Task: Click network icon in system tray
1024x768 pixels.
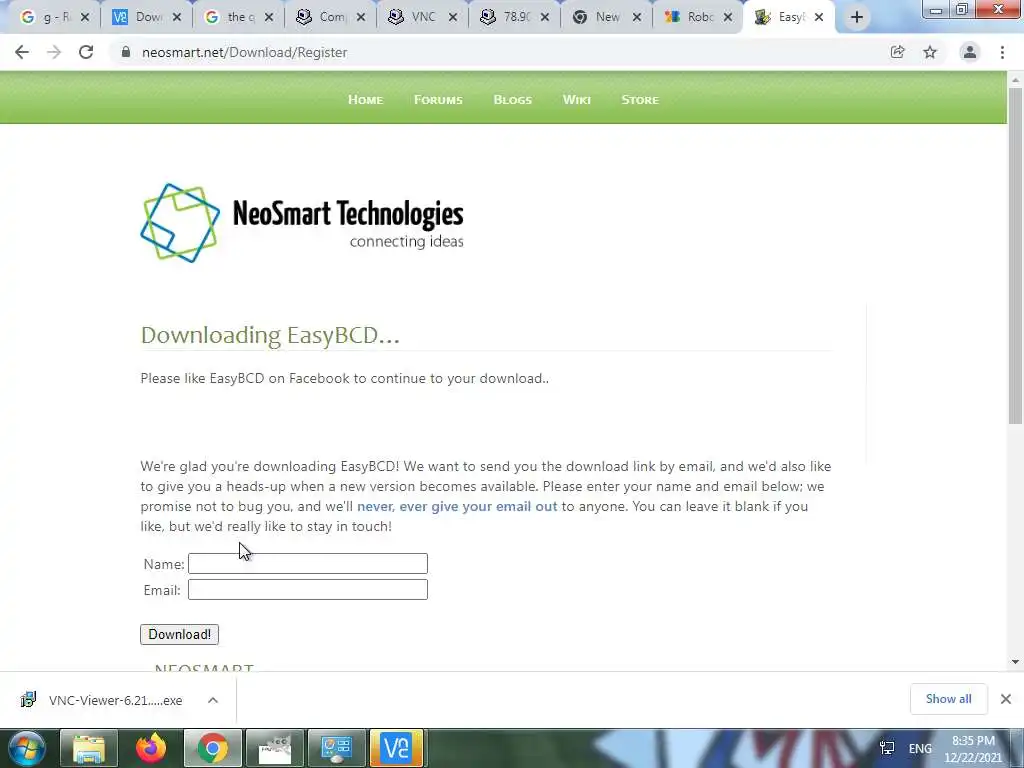Action: pyautogui.click(x=887, y=748)
